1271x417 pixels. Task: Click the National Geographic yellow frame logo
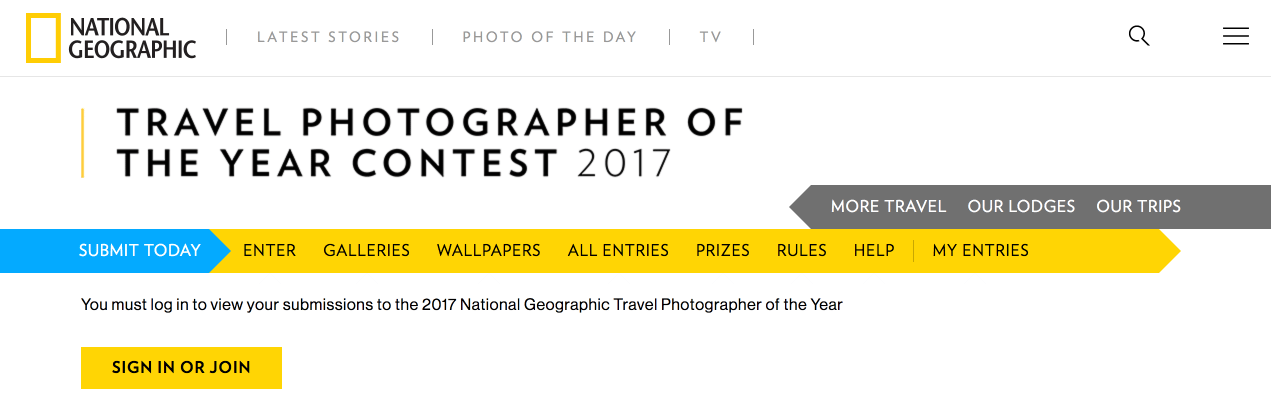point(43,38)
